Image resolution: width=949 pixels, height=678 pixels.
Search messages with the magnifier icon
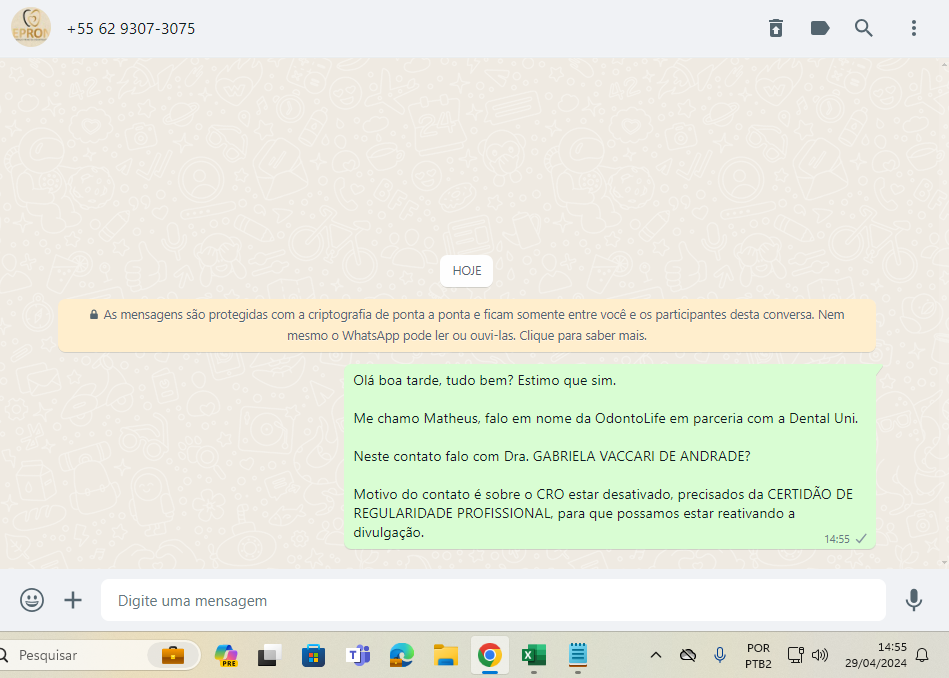[x=864, y=28]
